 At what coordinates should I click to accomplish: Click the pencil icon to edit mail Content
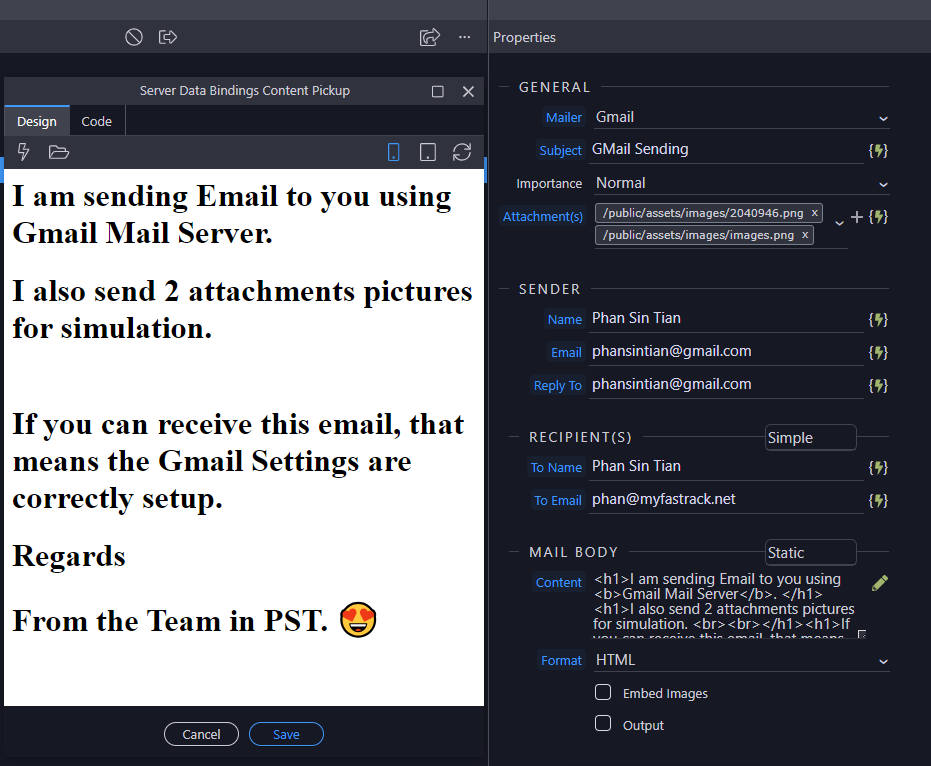tap(880, 583)
